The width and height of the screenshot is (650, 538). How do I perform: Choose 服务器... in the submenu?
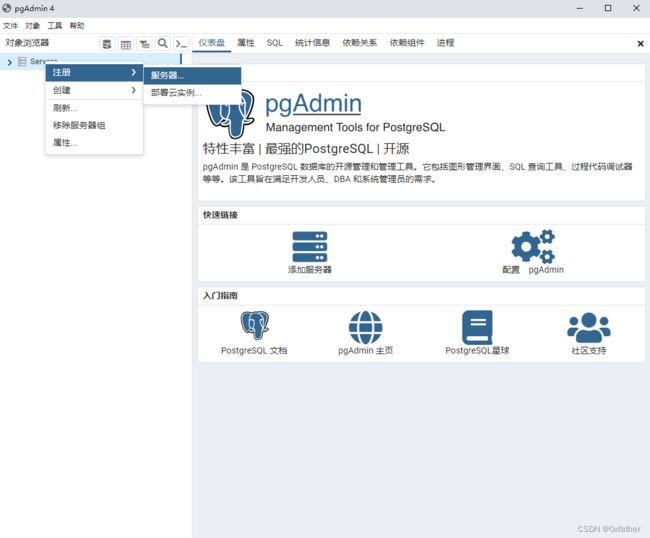(x=192, y=75)
